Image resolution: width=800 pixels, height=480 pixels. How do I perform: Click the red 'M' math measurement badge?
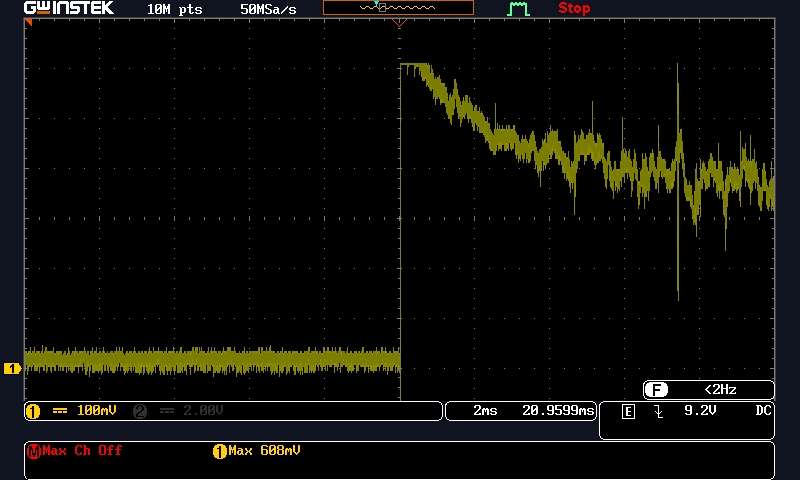click(34, 451)
